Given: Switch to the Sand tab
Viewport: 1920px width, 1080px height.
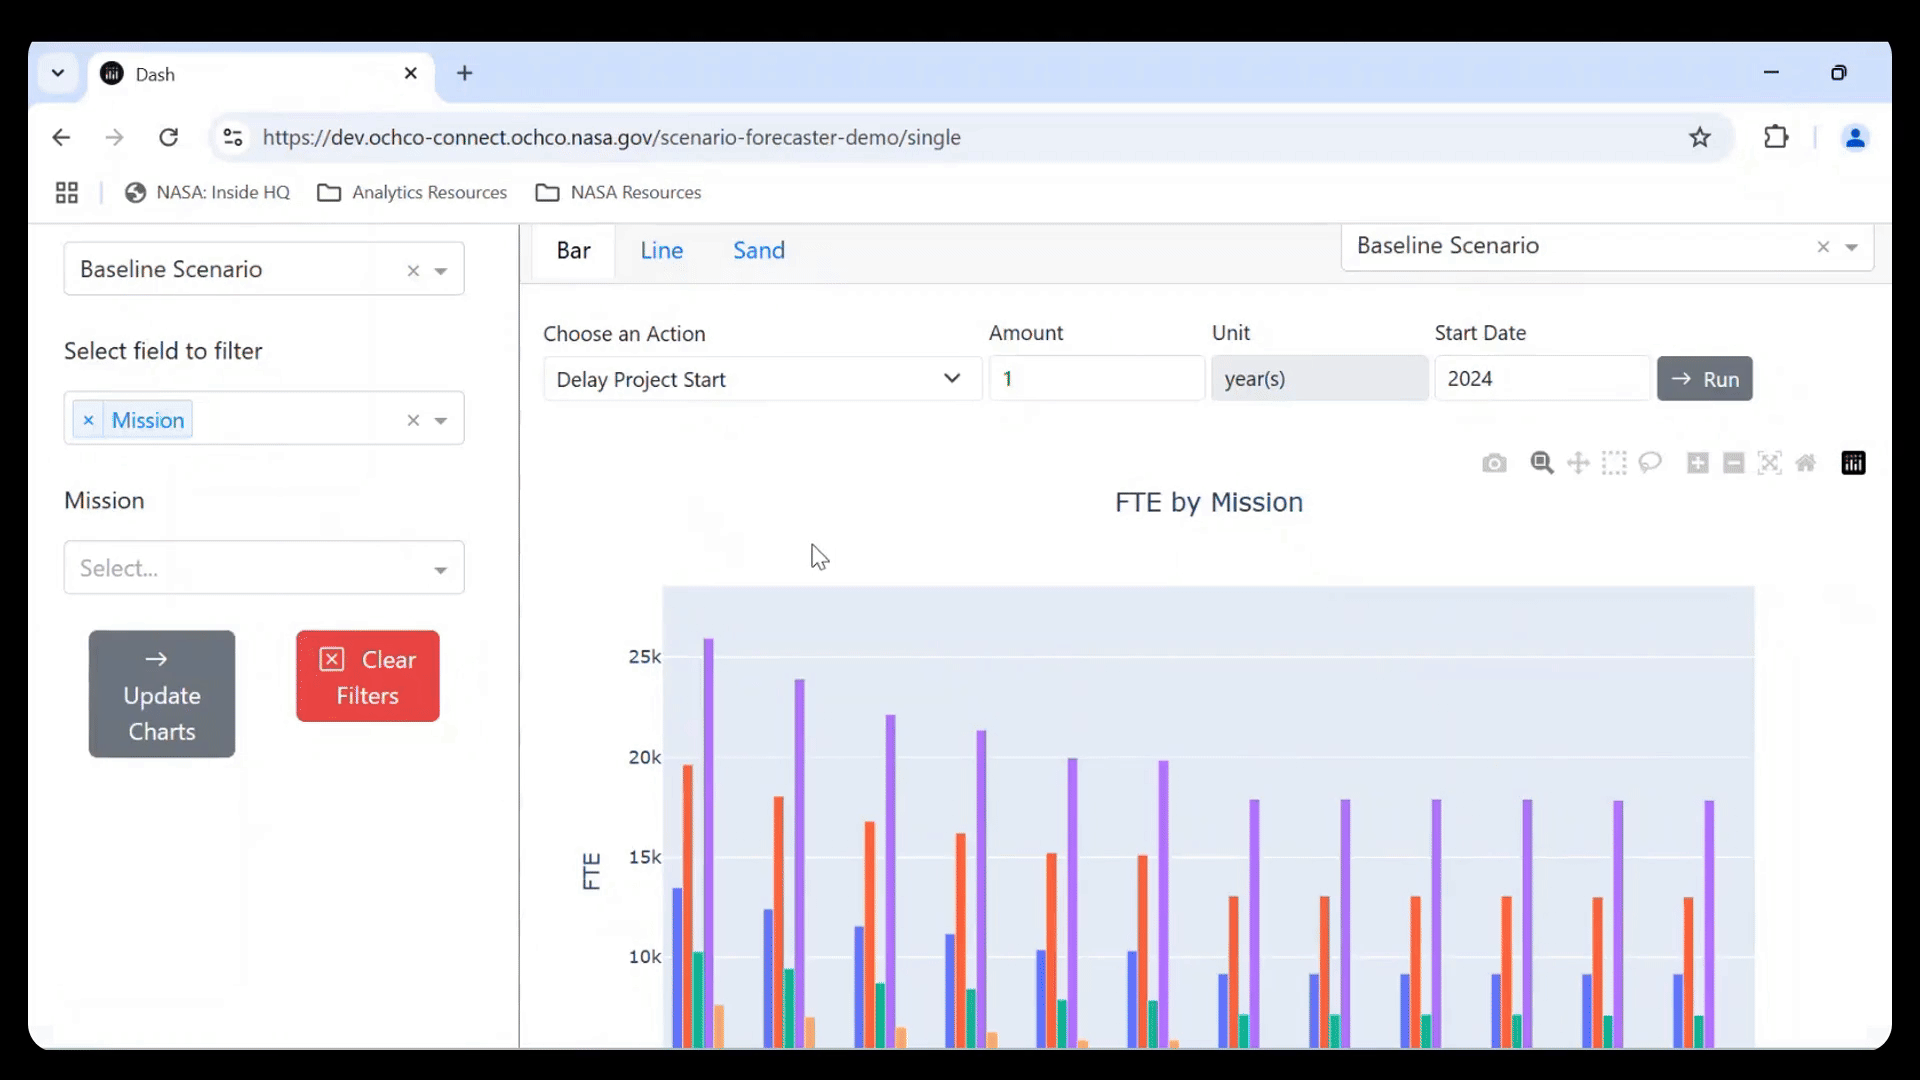Looking at the screenshot, I should click(x=759, y=251).
